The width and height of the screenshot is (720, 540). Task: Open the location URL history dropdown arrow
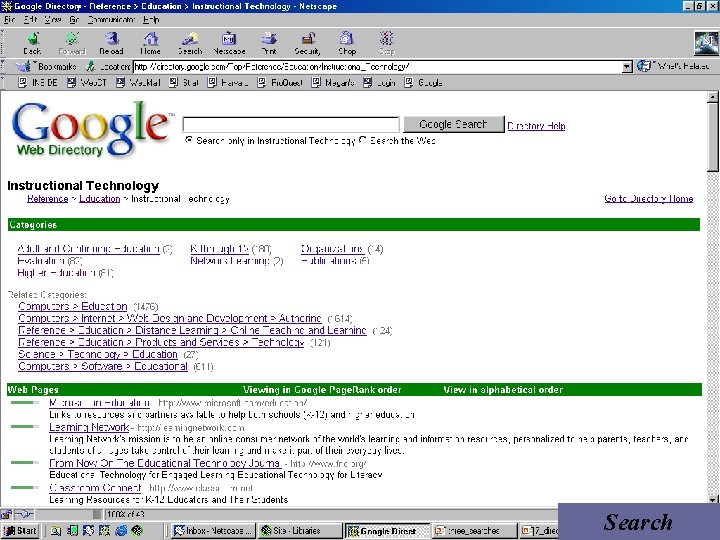(x=627, y=67)
